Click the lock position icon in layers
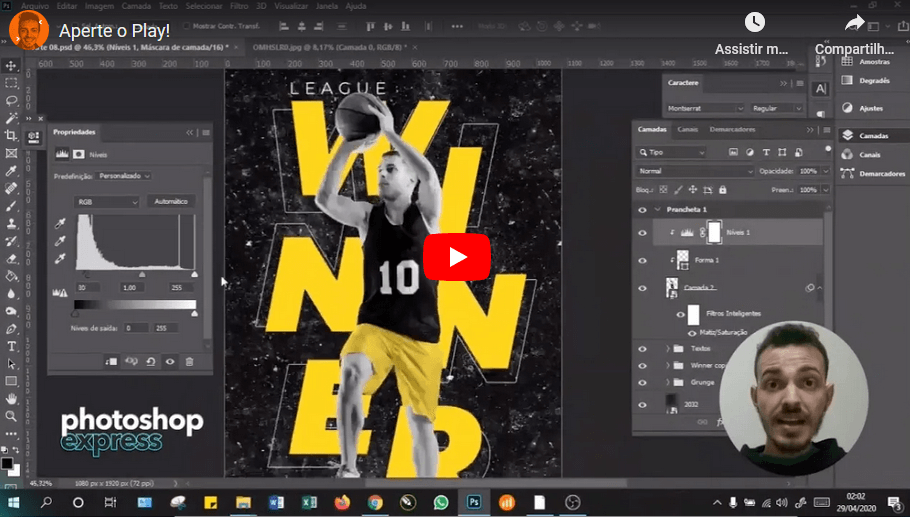The height and width of the screenshot is (517, 910). 692,190
